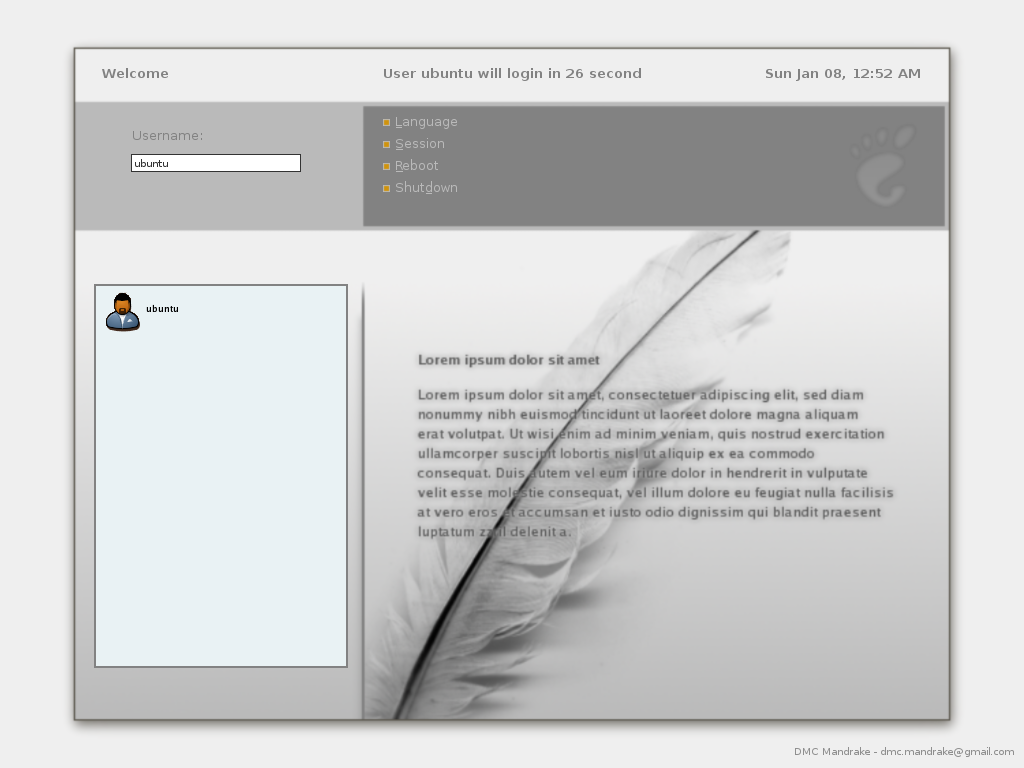Choose the Shutdown option
Viewport: 1024px width, 768px height.
(x=427, y=188)
